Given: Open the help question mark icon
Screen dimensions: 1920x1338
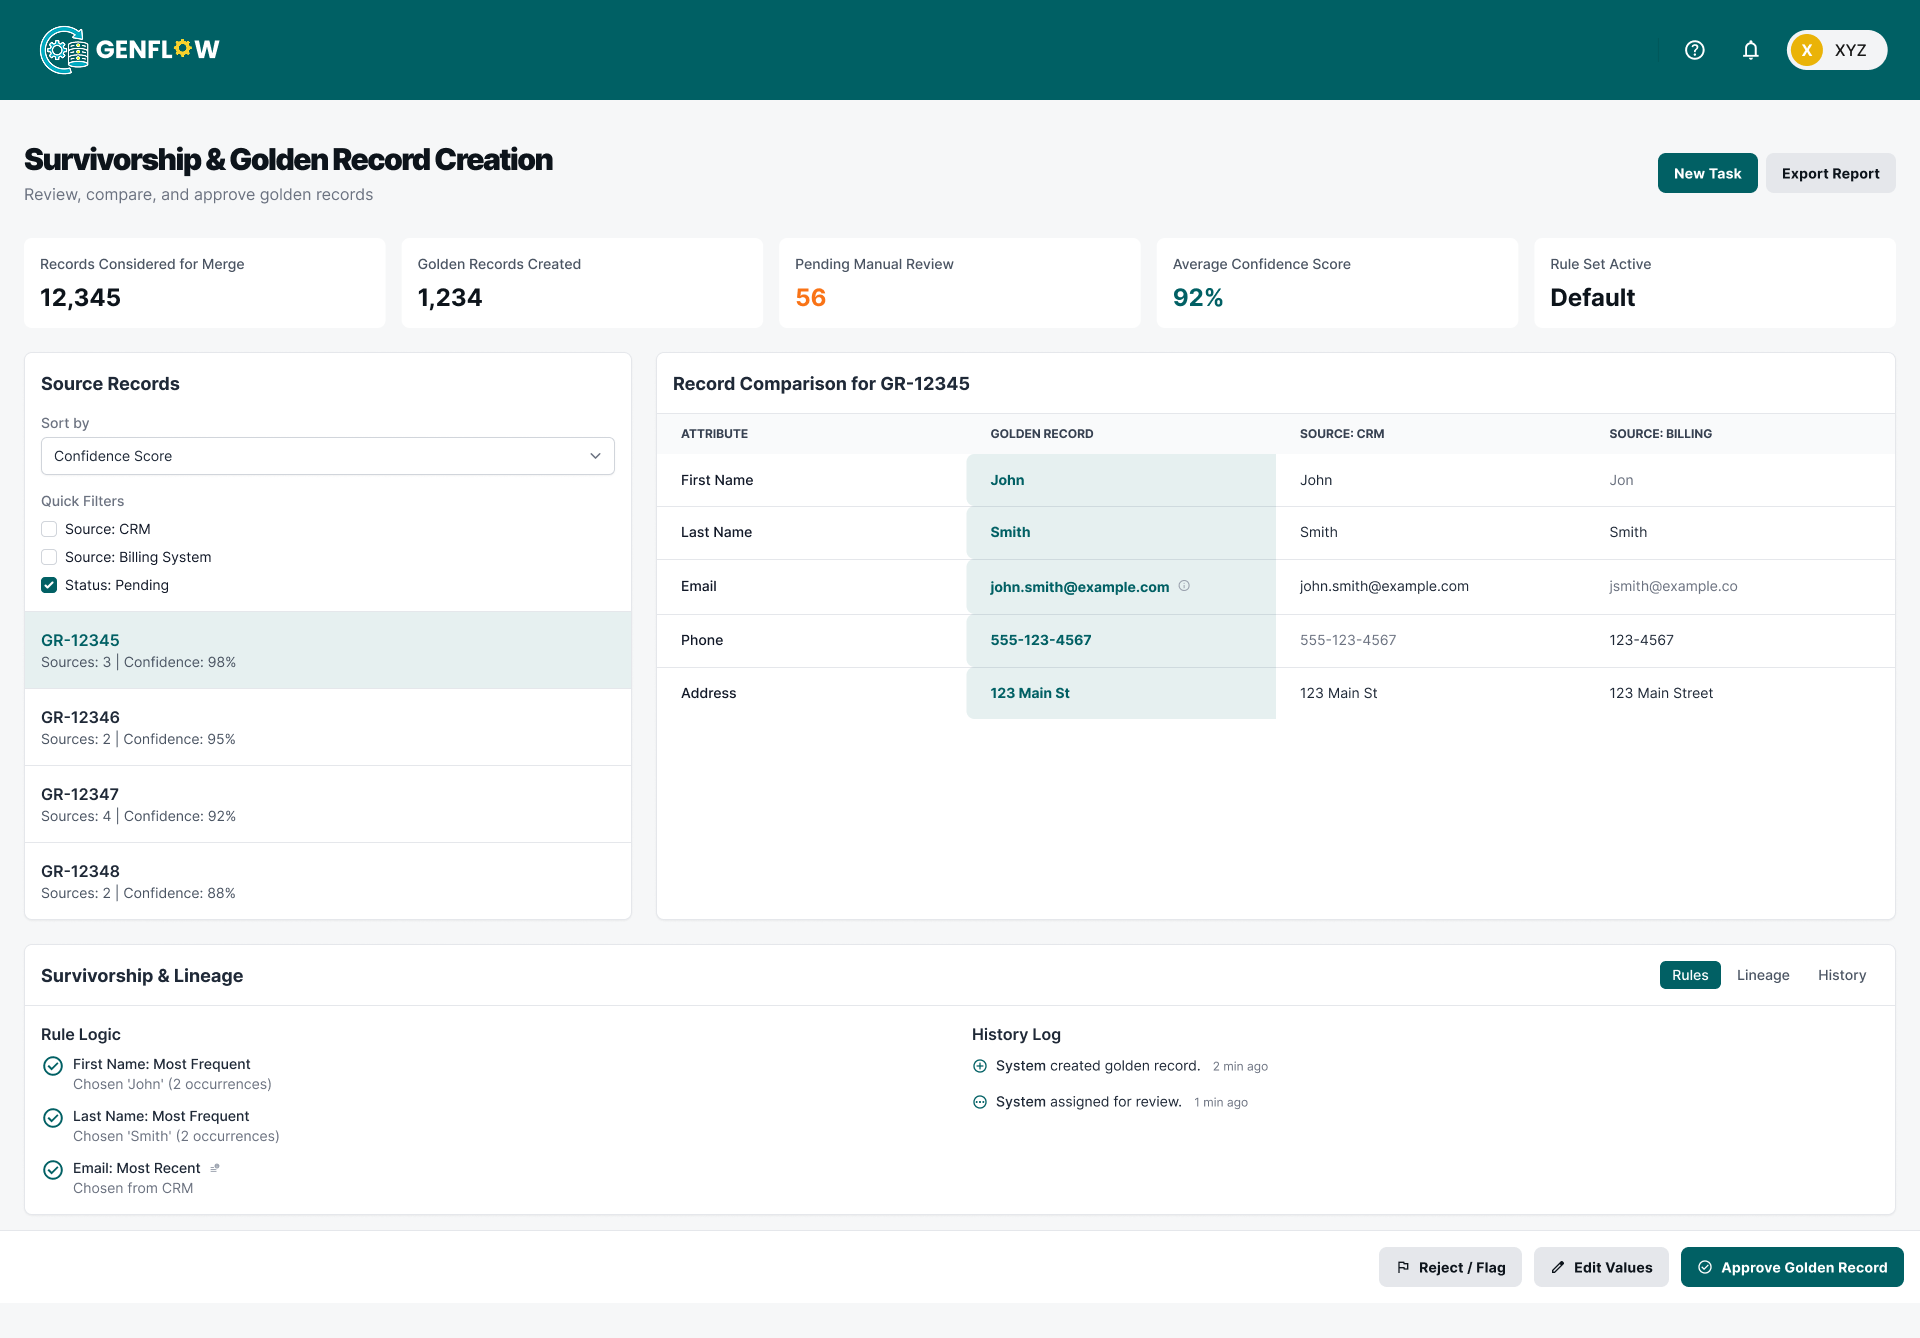Looking at the screenshot, I should click(1695, 50).
